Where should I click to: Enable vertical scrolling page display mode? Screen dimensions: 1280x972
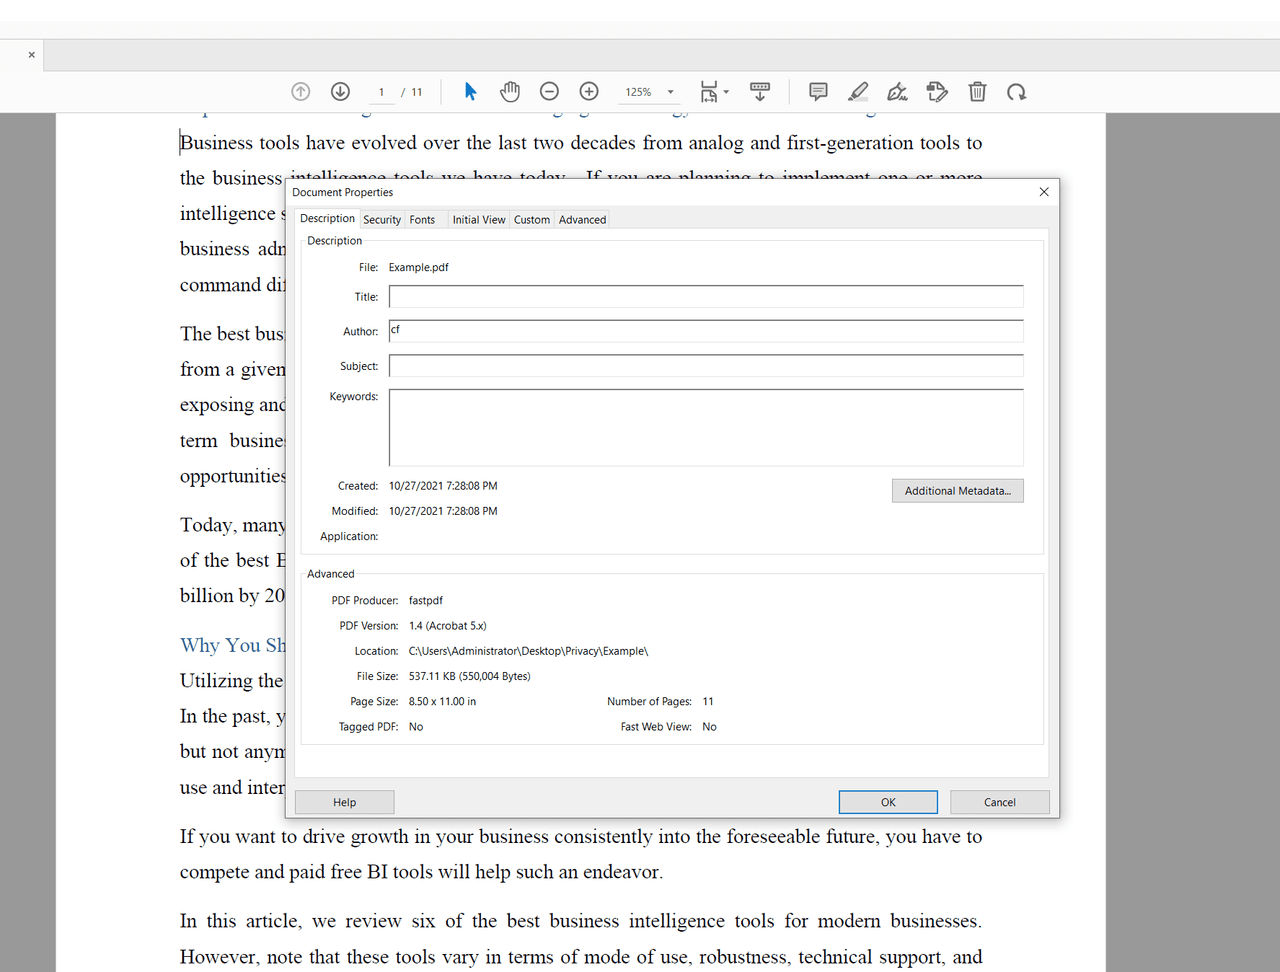[760, 91]
